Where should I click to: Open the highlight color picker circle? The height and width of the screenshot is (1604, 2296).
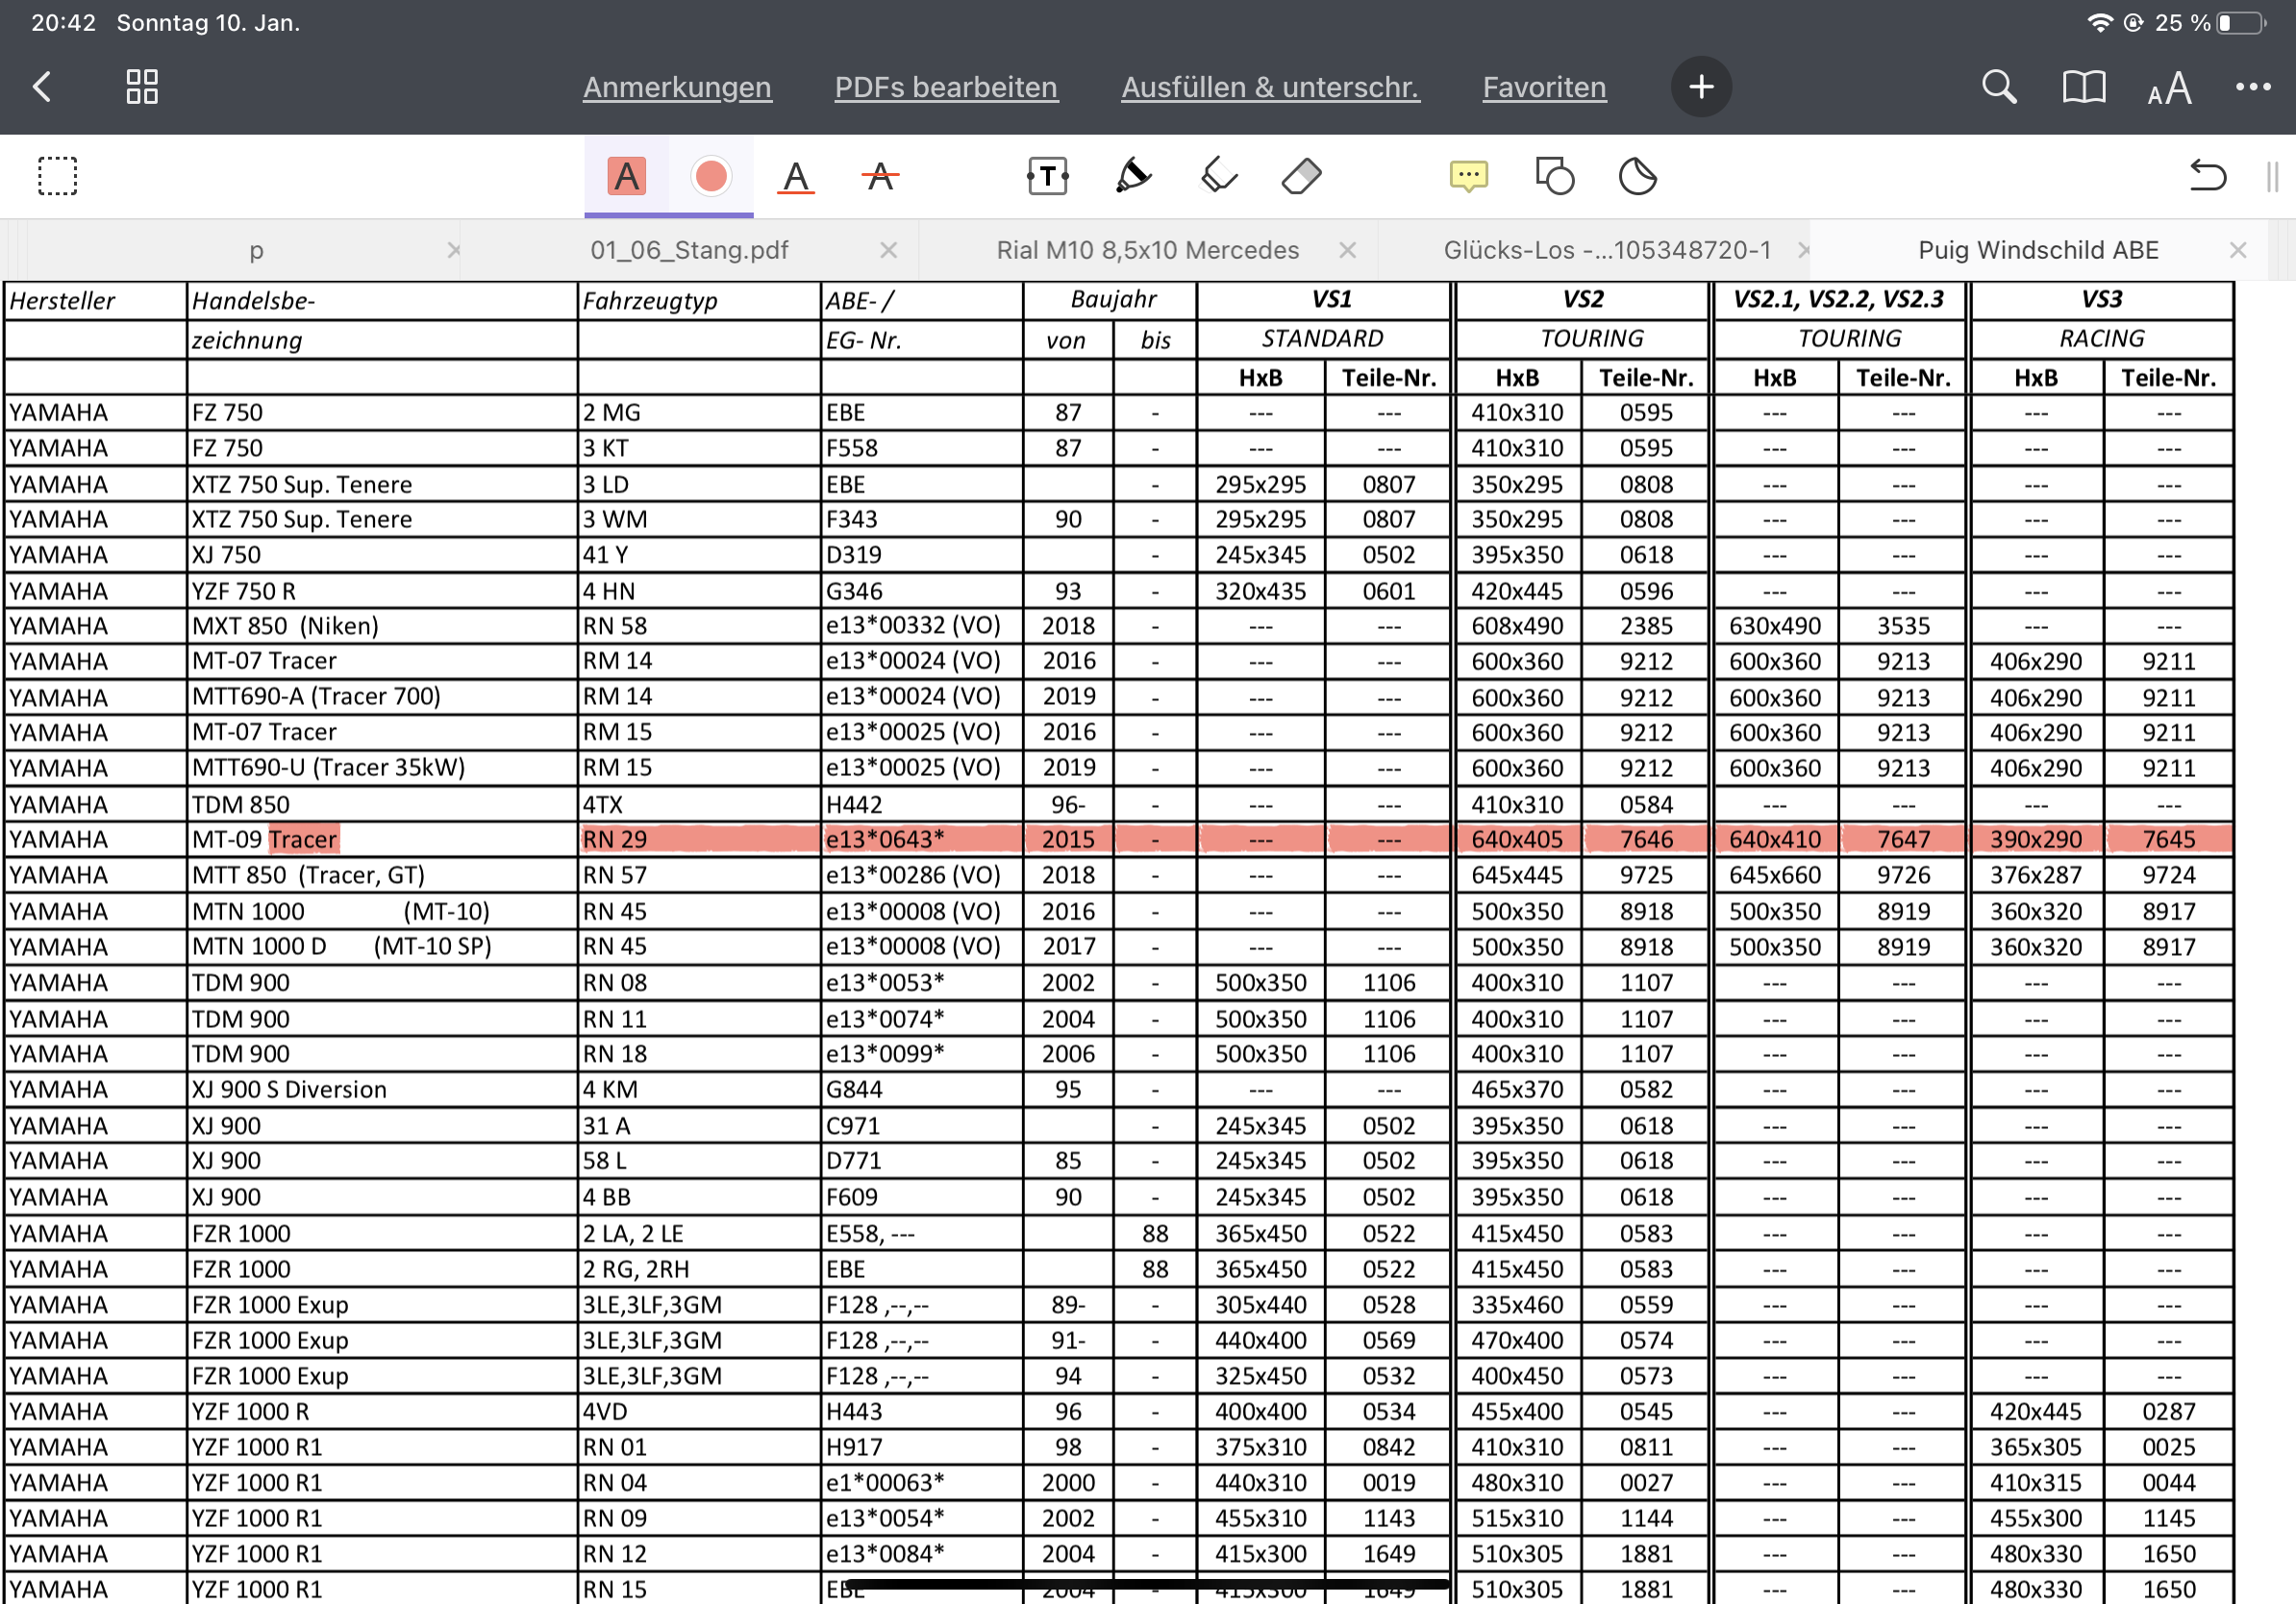click(710, 177)
